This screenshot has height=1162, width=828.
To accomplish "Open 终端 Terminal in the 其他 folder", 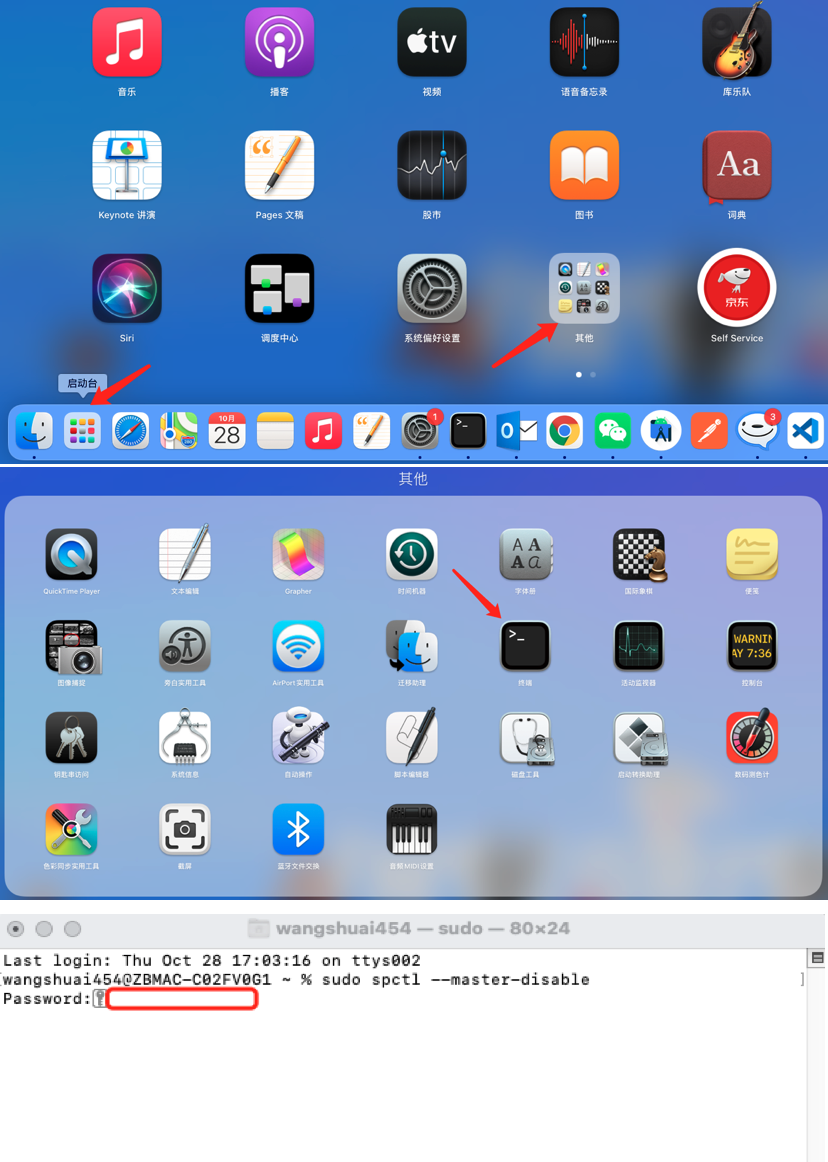I will 525,646.
